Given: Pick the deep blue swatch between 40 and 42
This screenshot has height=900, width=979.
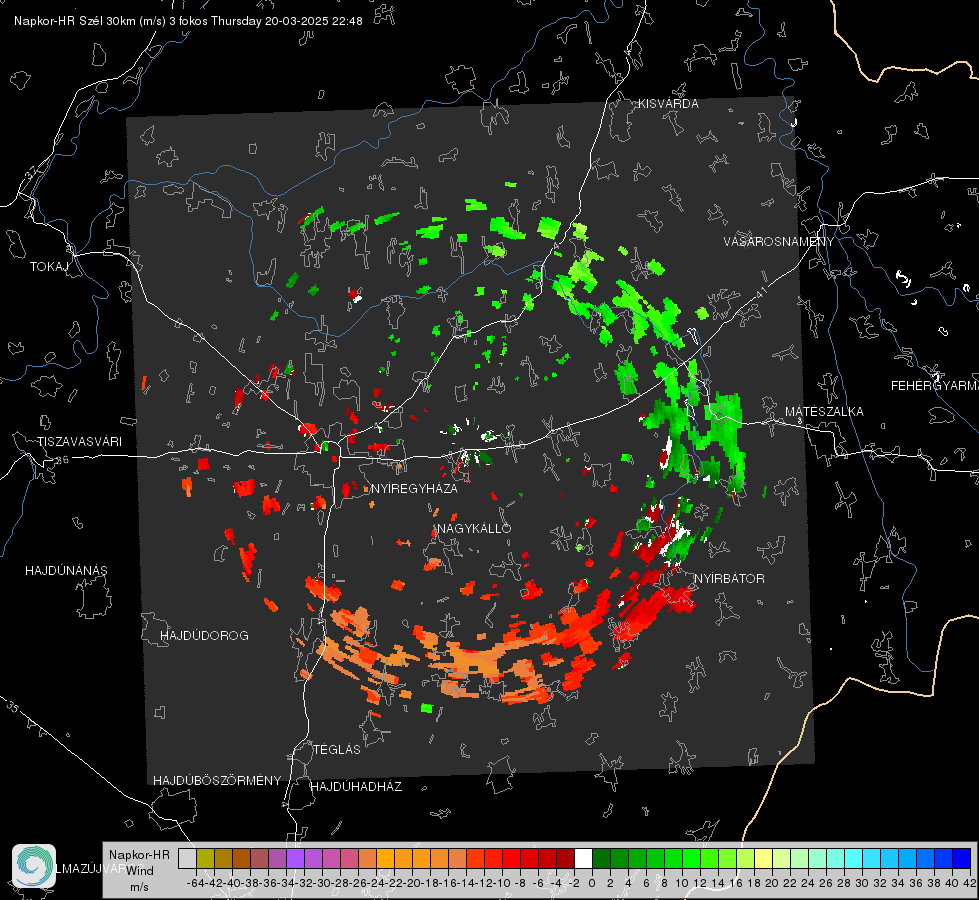Looking at the screenshot, I should [x=962, y=858].
